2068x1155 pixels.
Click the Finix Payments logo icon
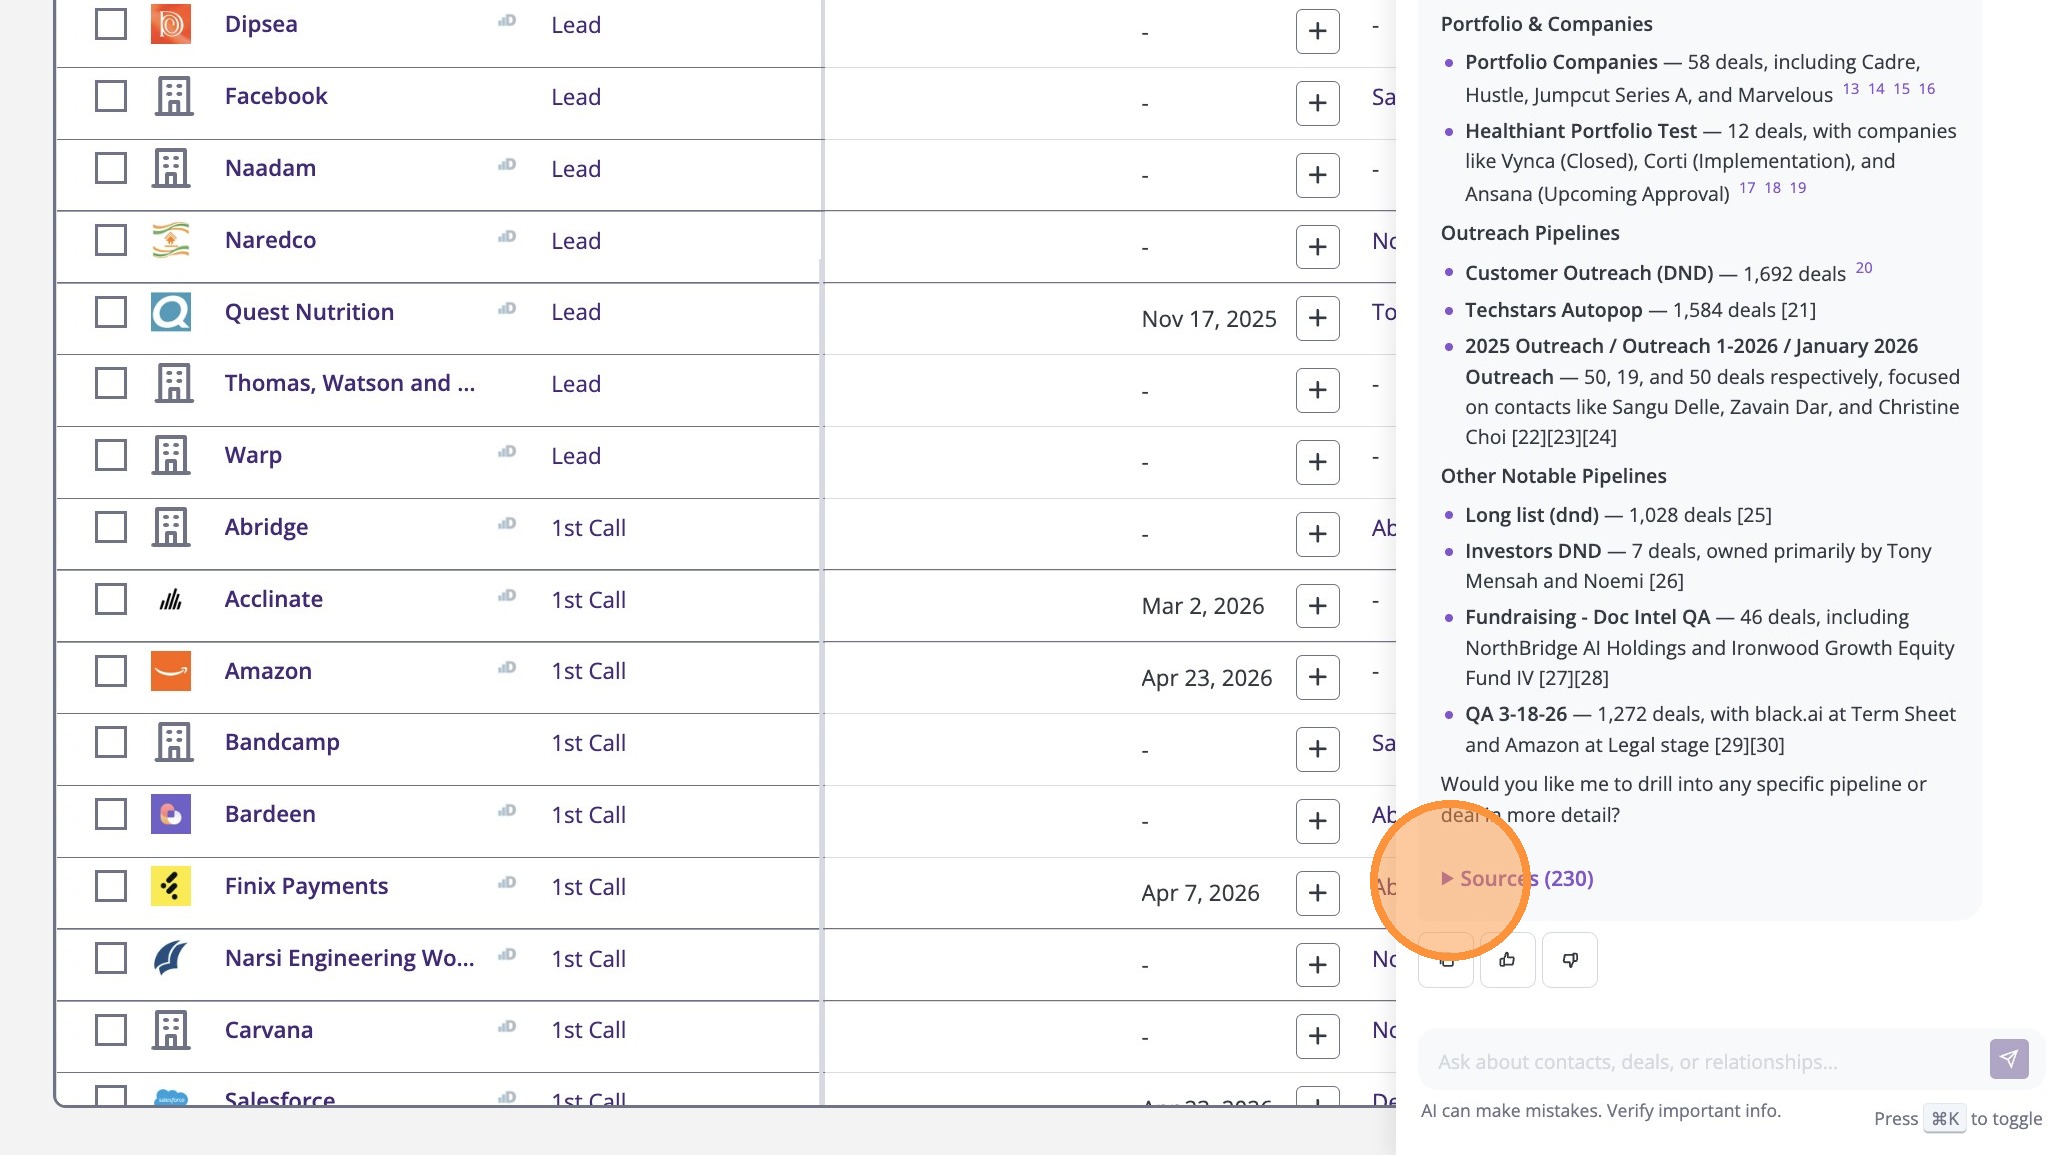(x=171, y=886)
